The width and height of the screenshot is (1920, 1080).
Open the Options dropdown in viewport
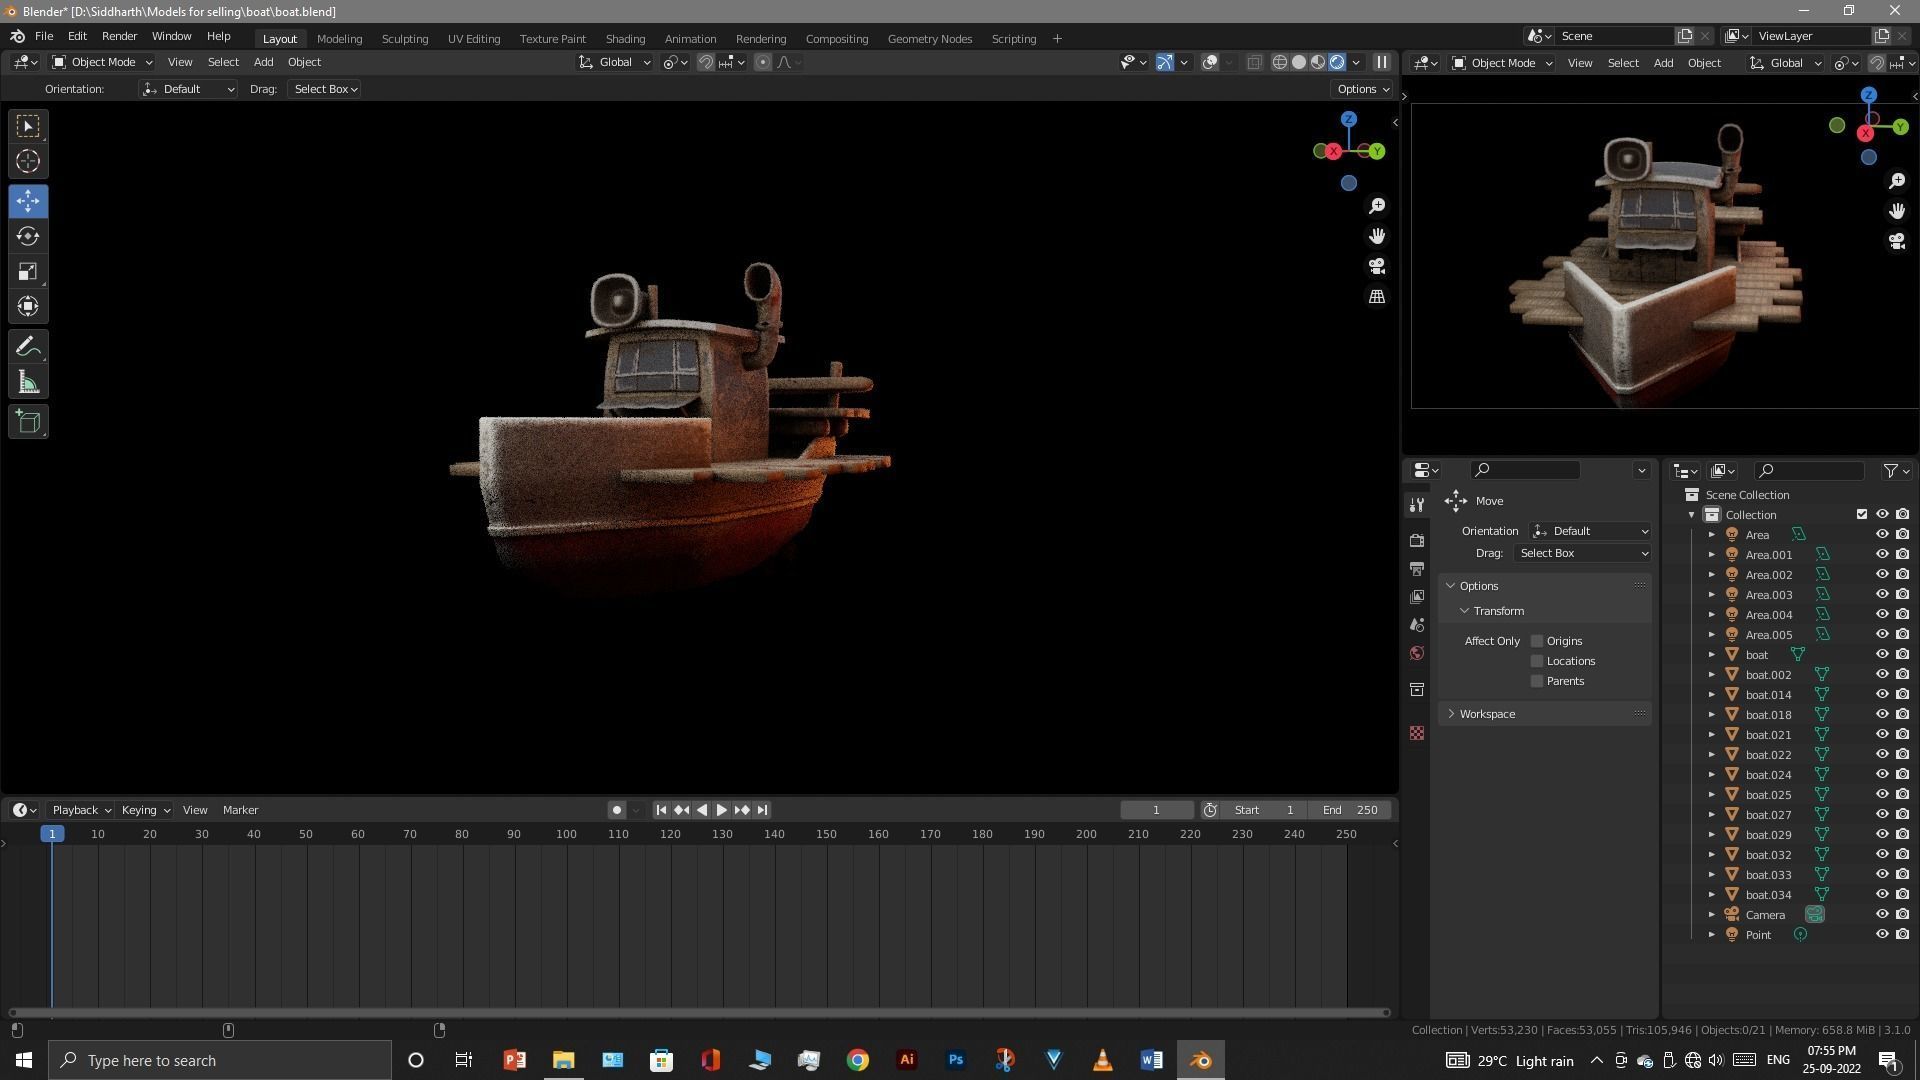(x=1363, y=89)
